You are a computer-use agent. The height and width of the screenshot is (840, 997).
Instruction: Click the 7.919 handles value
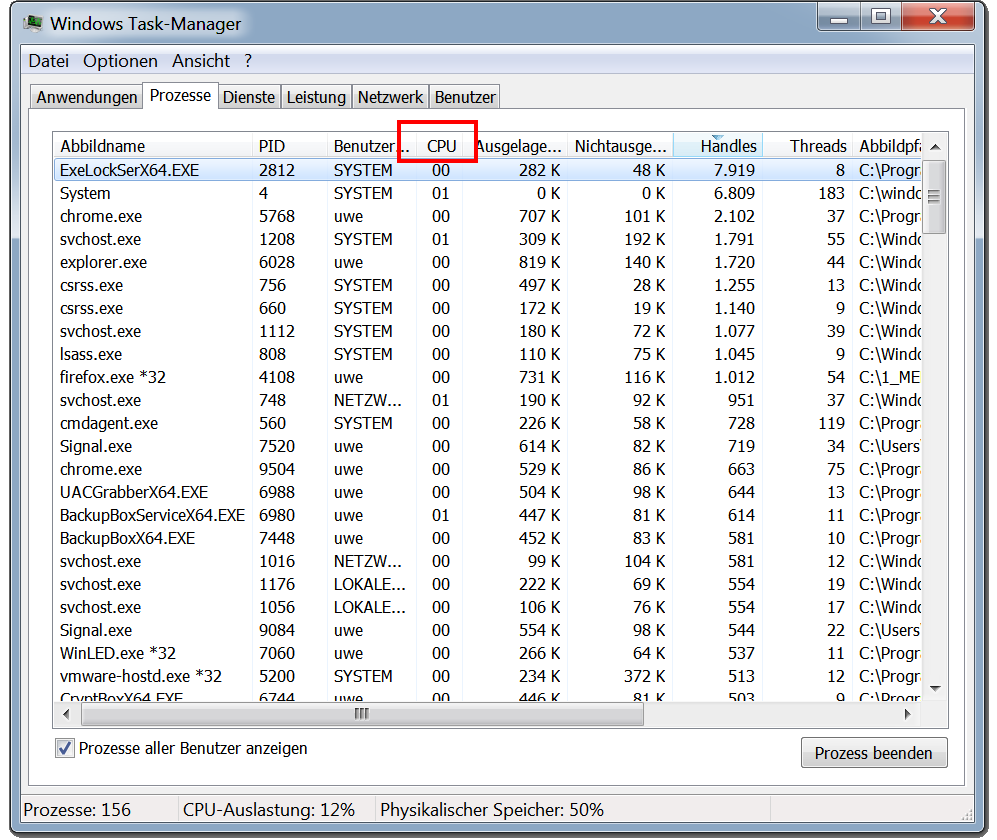tap(734, 170)
